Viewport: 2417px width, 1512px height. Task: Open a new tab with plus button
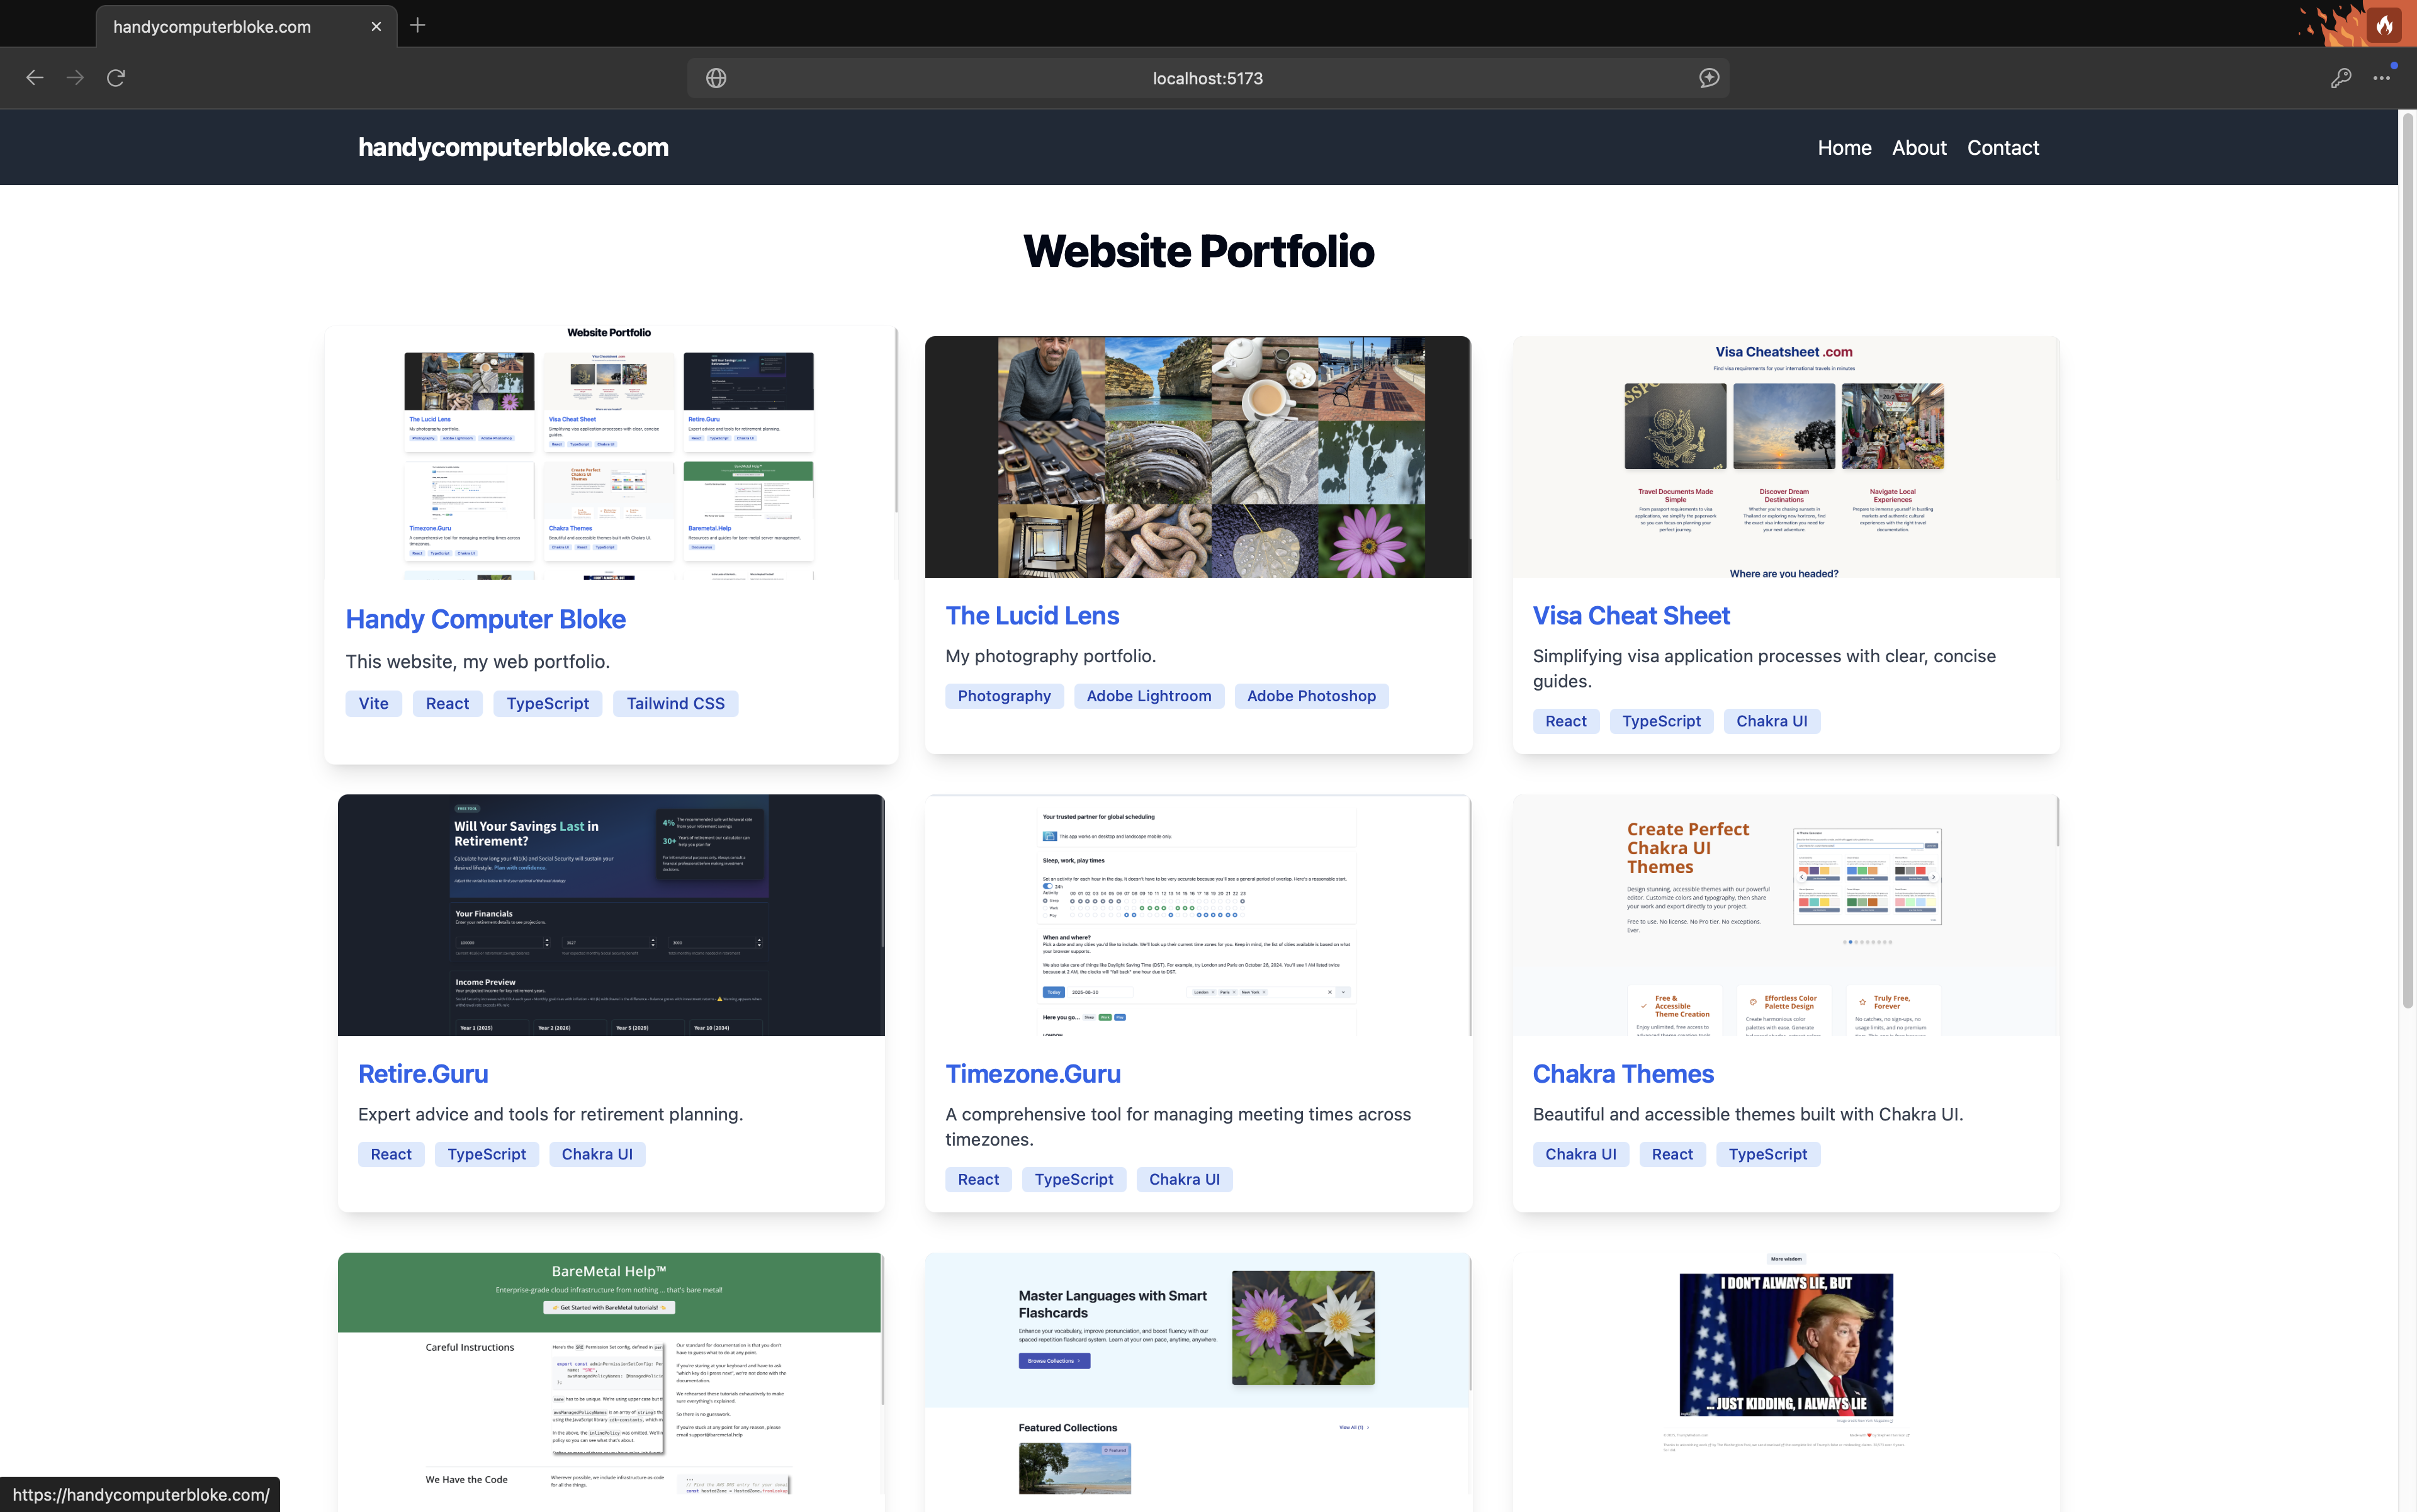(x=418, y=25)
